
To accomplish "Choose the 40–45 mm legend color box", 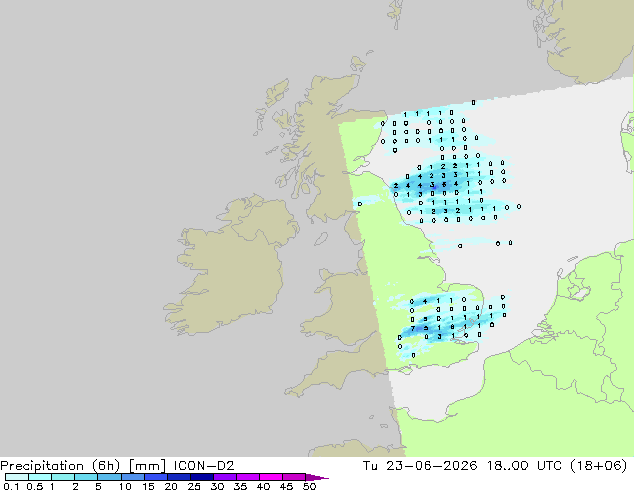I will [x=271, y=477].
